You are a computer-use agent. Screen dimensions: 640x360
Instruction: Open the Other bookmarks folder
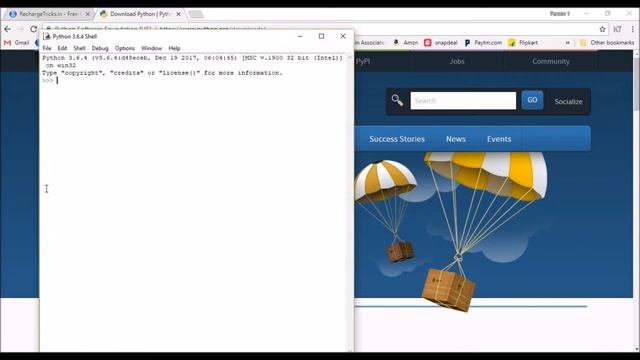607,42
